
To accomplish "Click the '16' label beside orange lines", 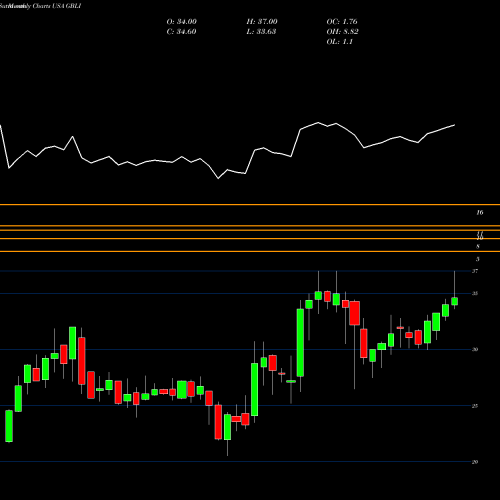I will pyautogui.click(x=480, y=212).
